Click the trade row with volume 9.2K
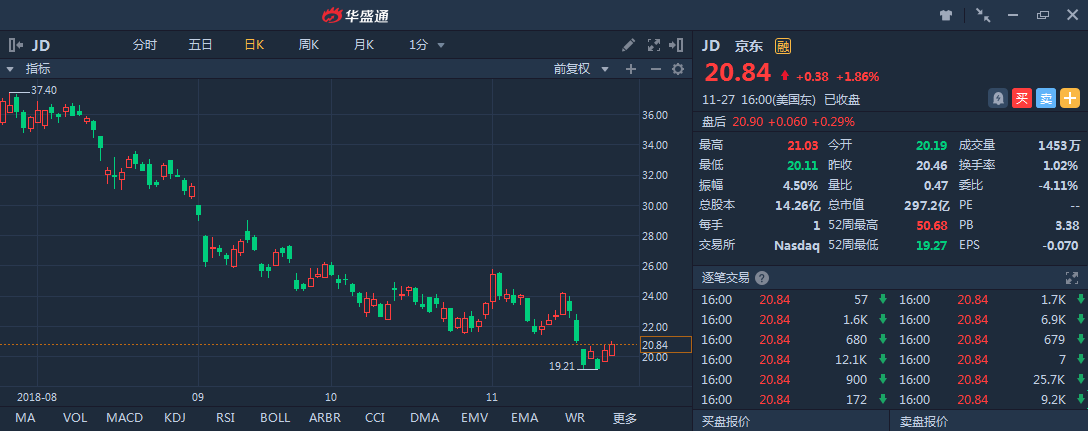 coord(989,400)
